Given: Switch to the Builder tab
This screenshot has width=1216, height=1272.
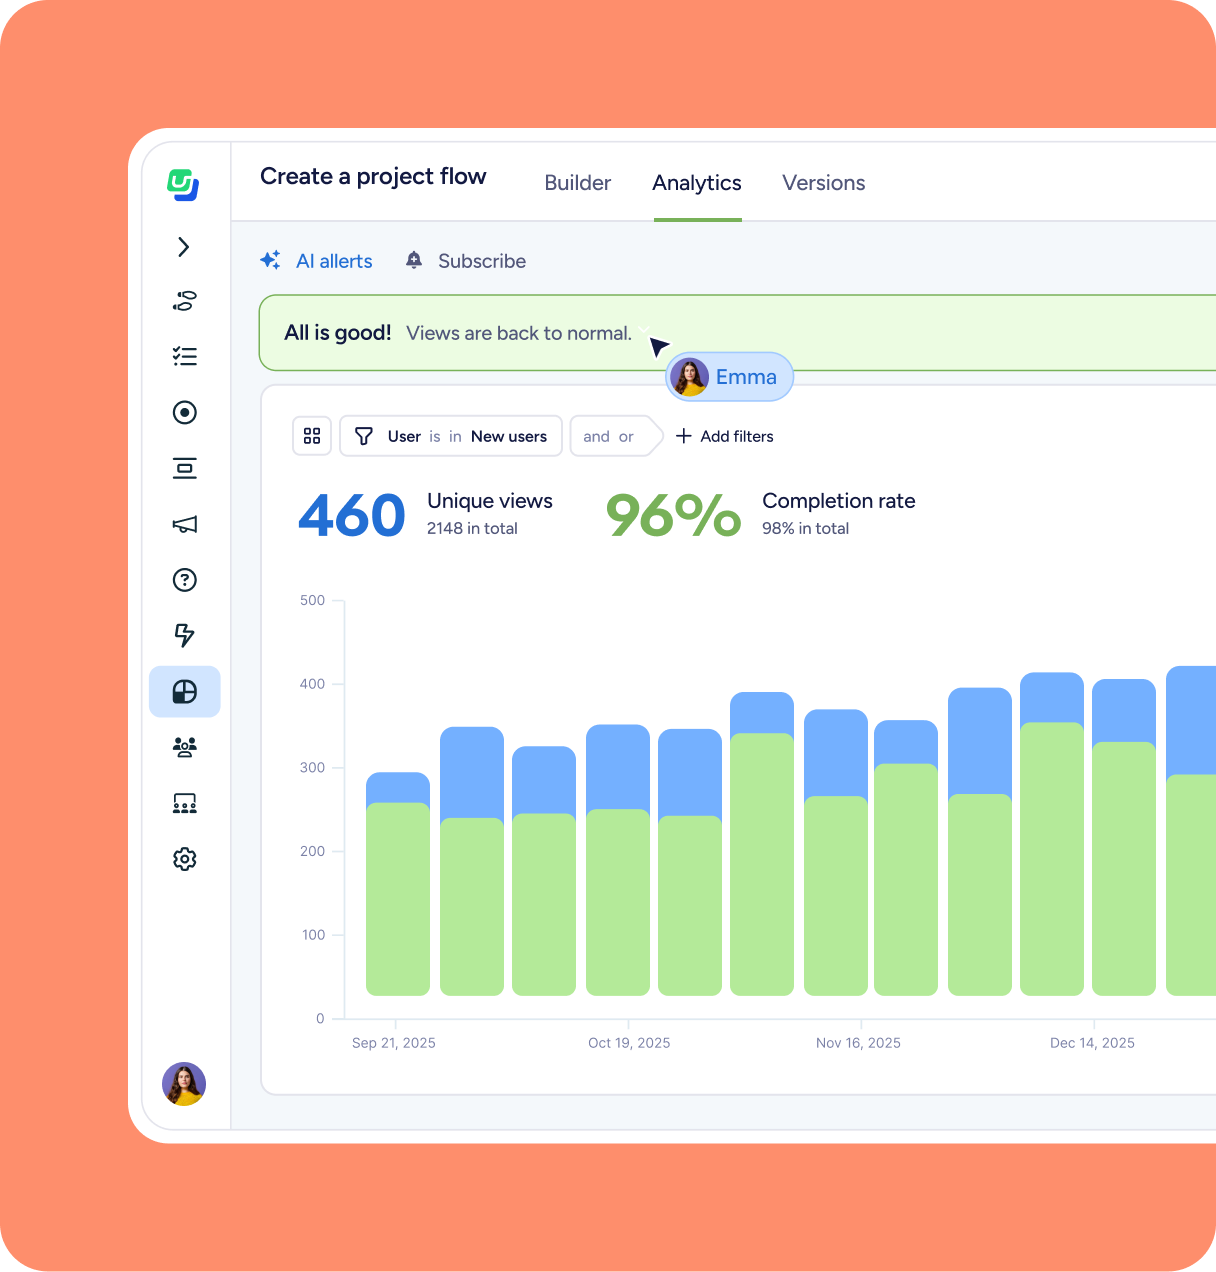Looking at the screenshot, I should 577,183.
